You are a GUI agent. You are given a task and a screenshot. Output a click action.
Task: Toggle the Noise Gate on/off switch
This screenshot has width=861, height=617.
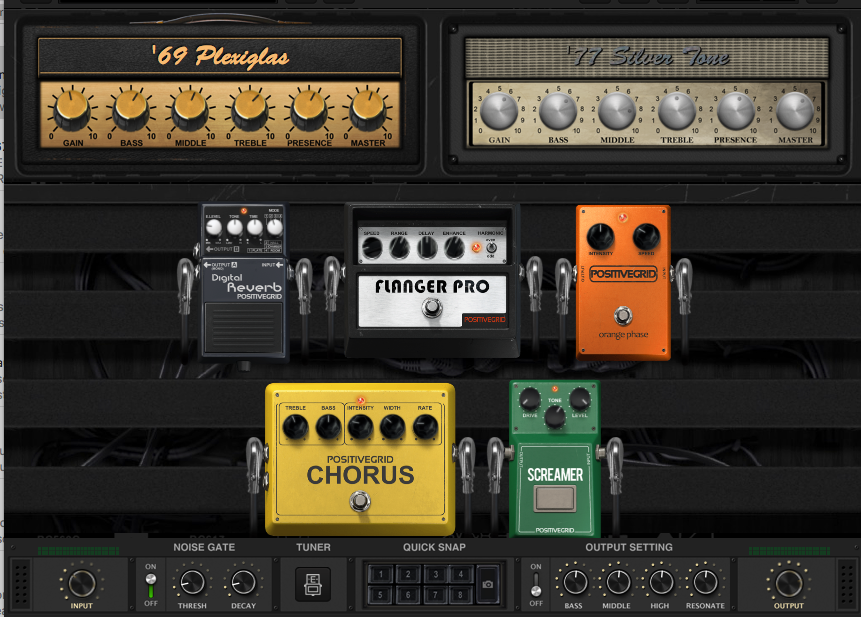click(150, 585)
